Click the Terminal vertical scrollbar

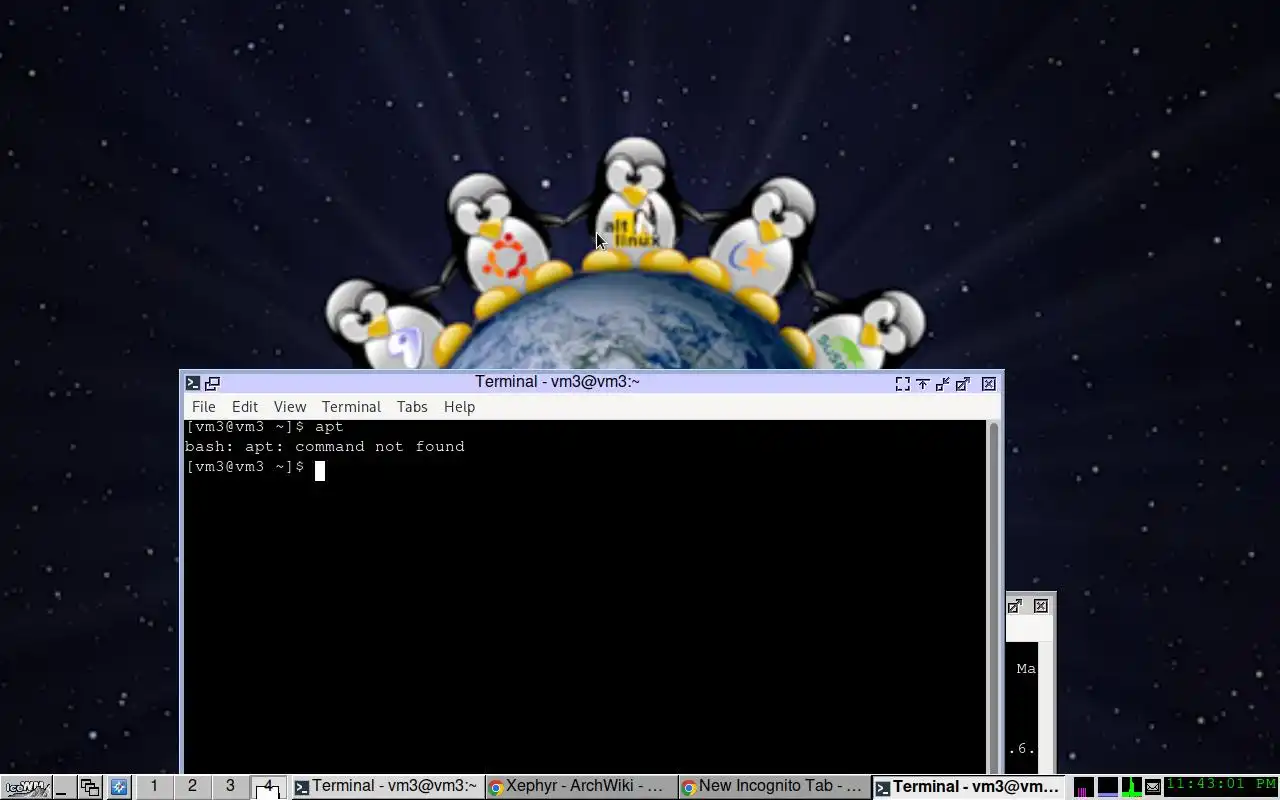coord(993,597)
